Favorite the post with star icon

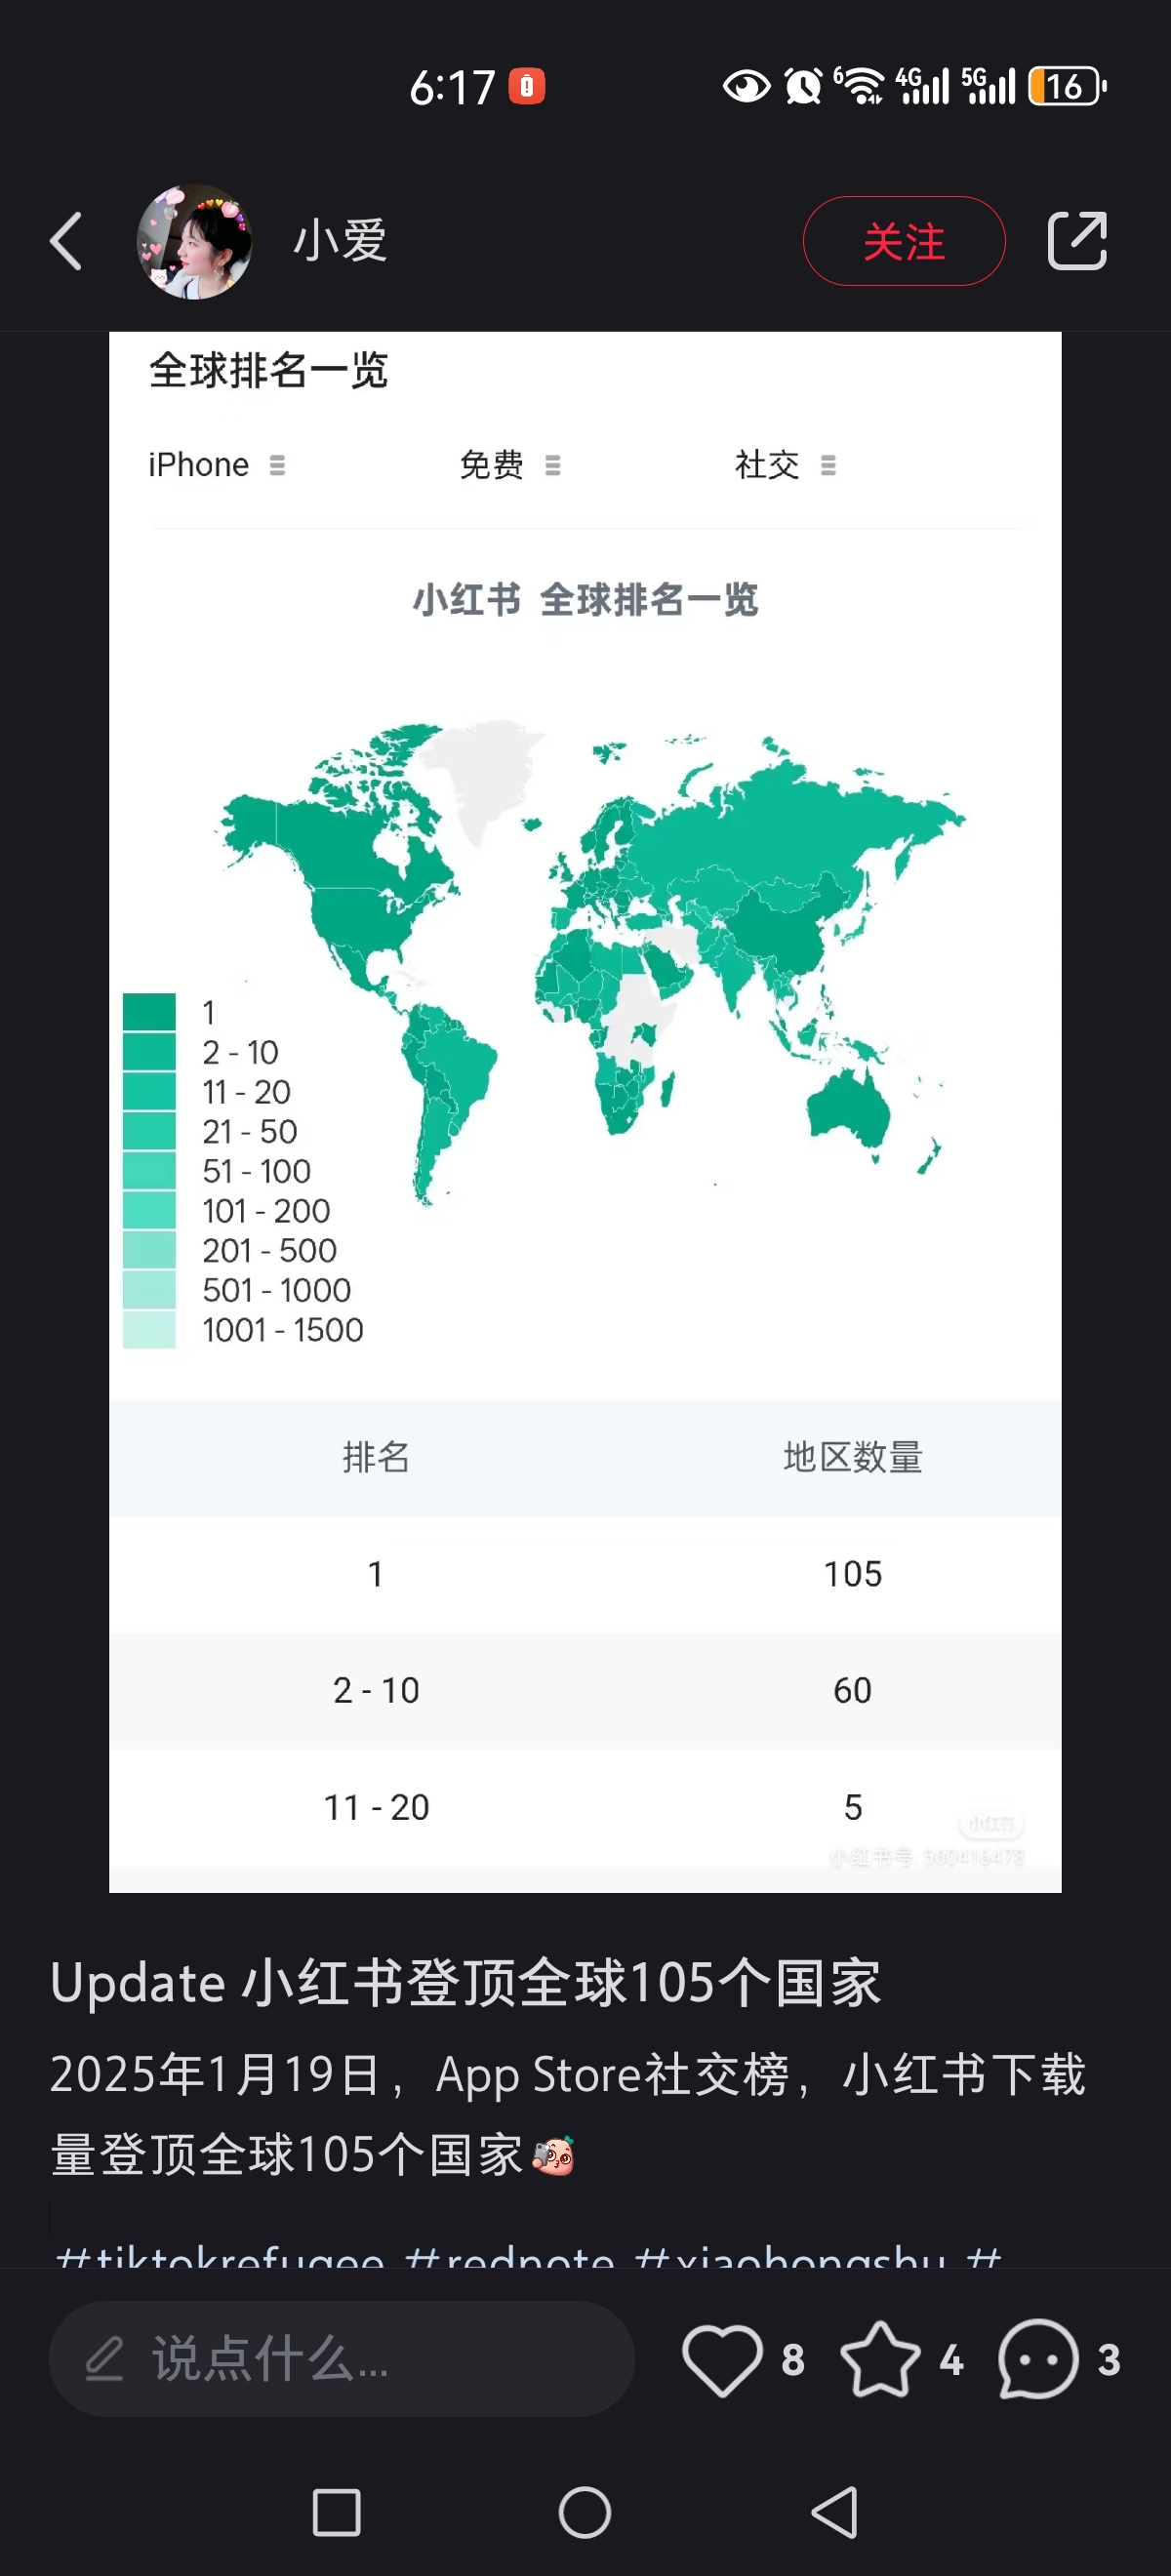pyautogui.click(x=880, y=2360)
